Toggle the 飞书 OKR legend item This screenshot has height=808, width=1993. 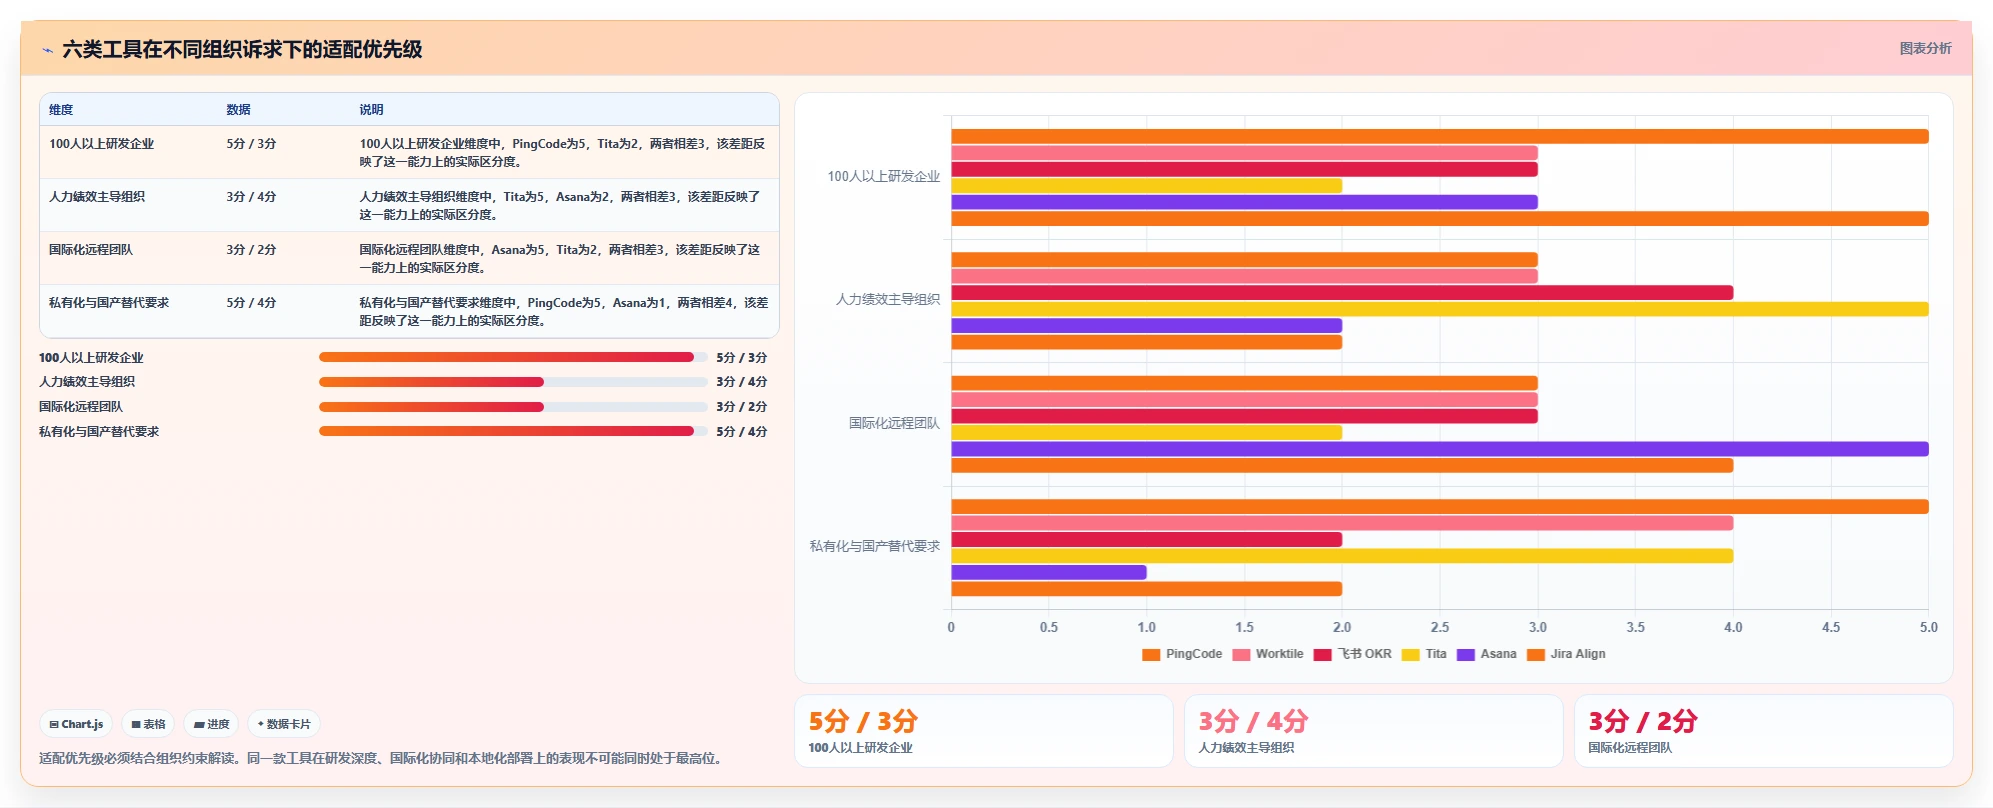click(1353, 654)
